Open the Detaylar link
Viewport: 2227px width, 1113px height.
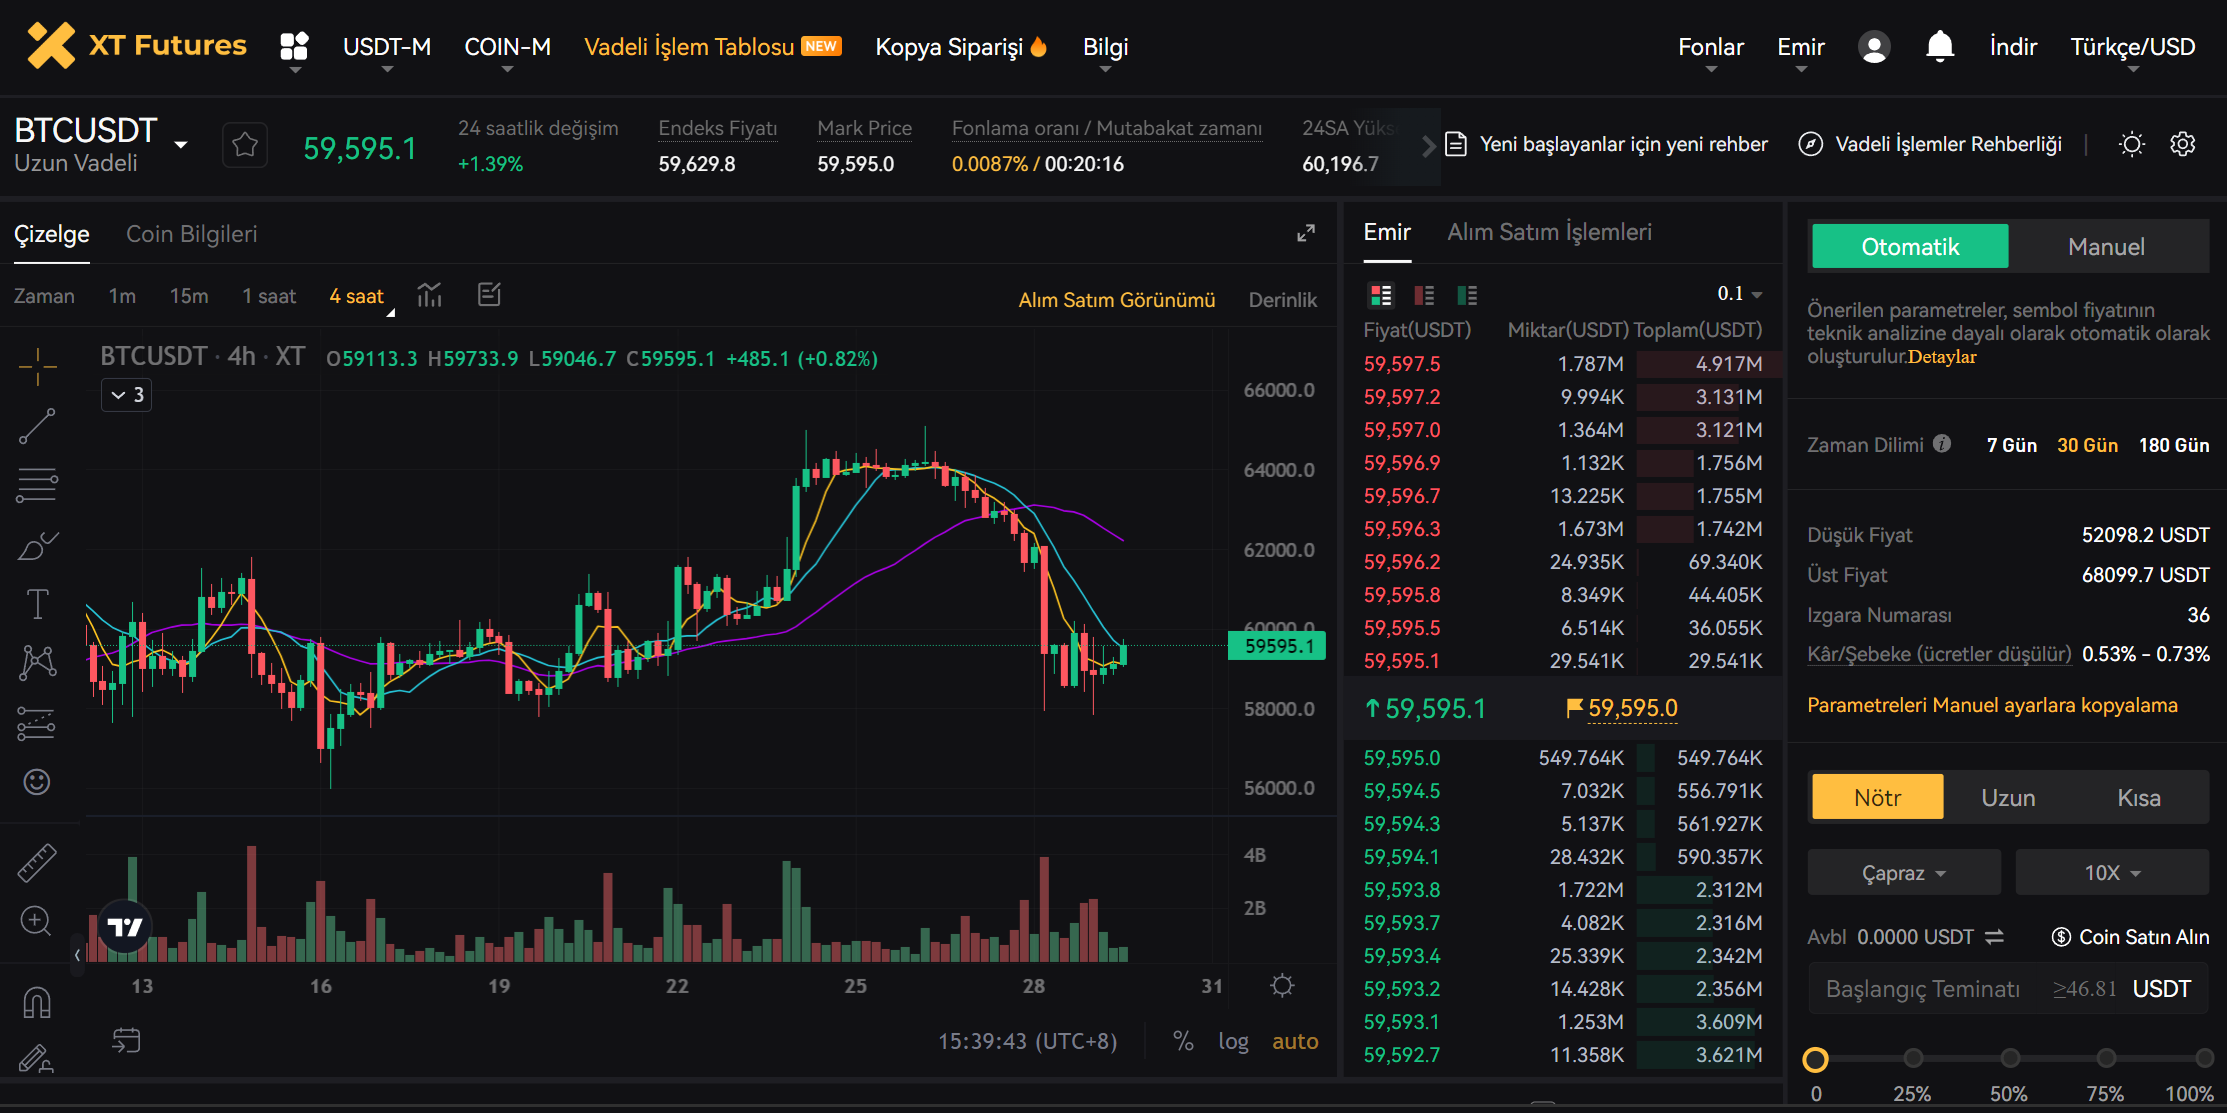coord(1942,357)
